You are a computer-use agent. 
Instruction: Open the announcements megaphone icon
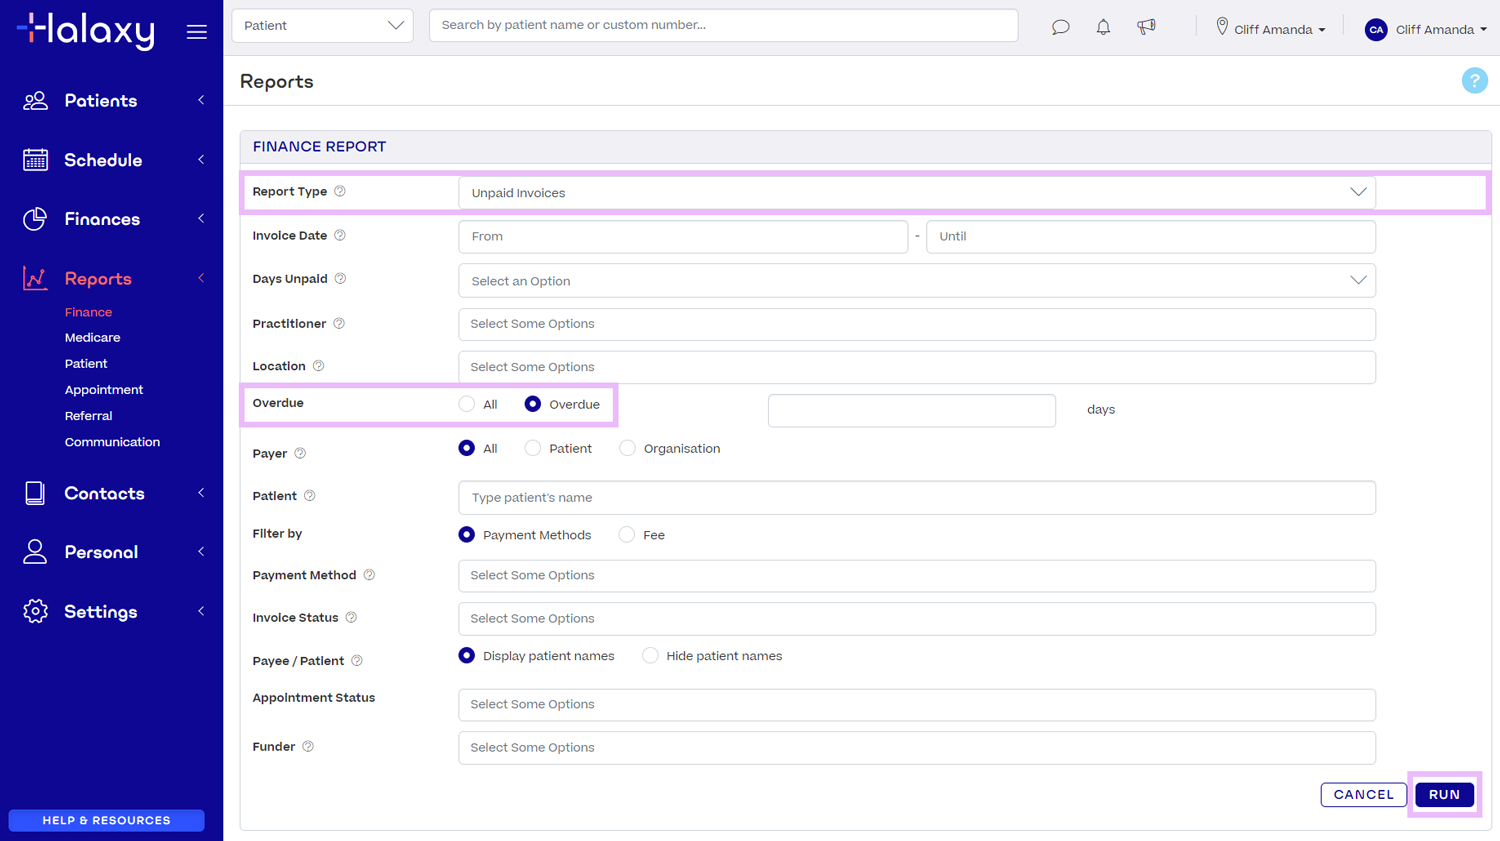click(1146, 28)
